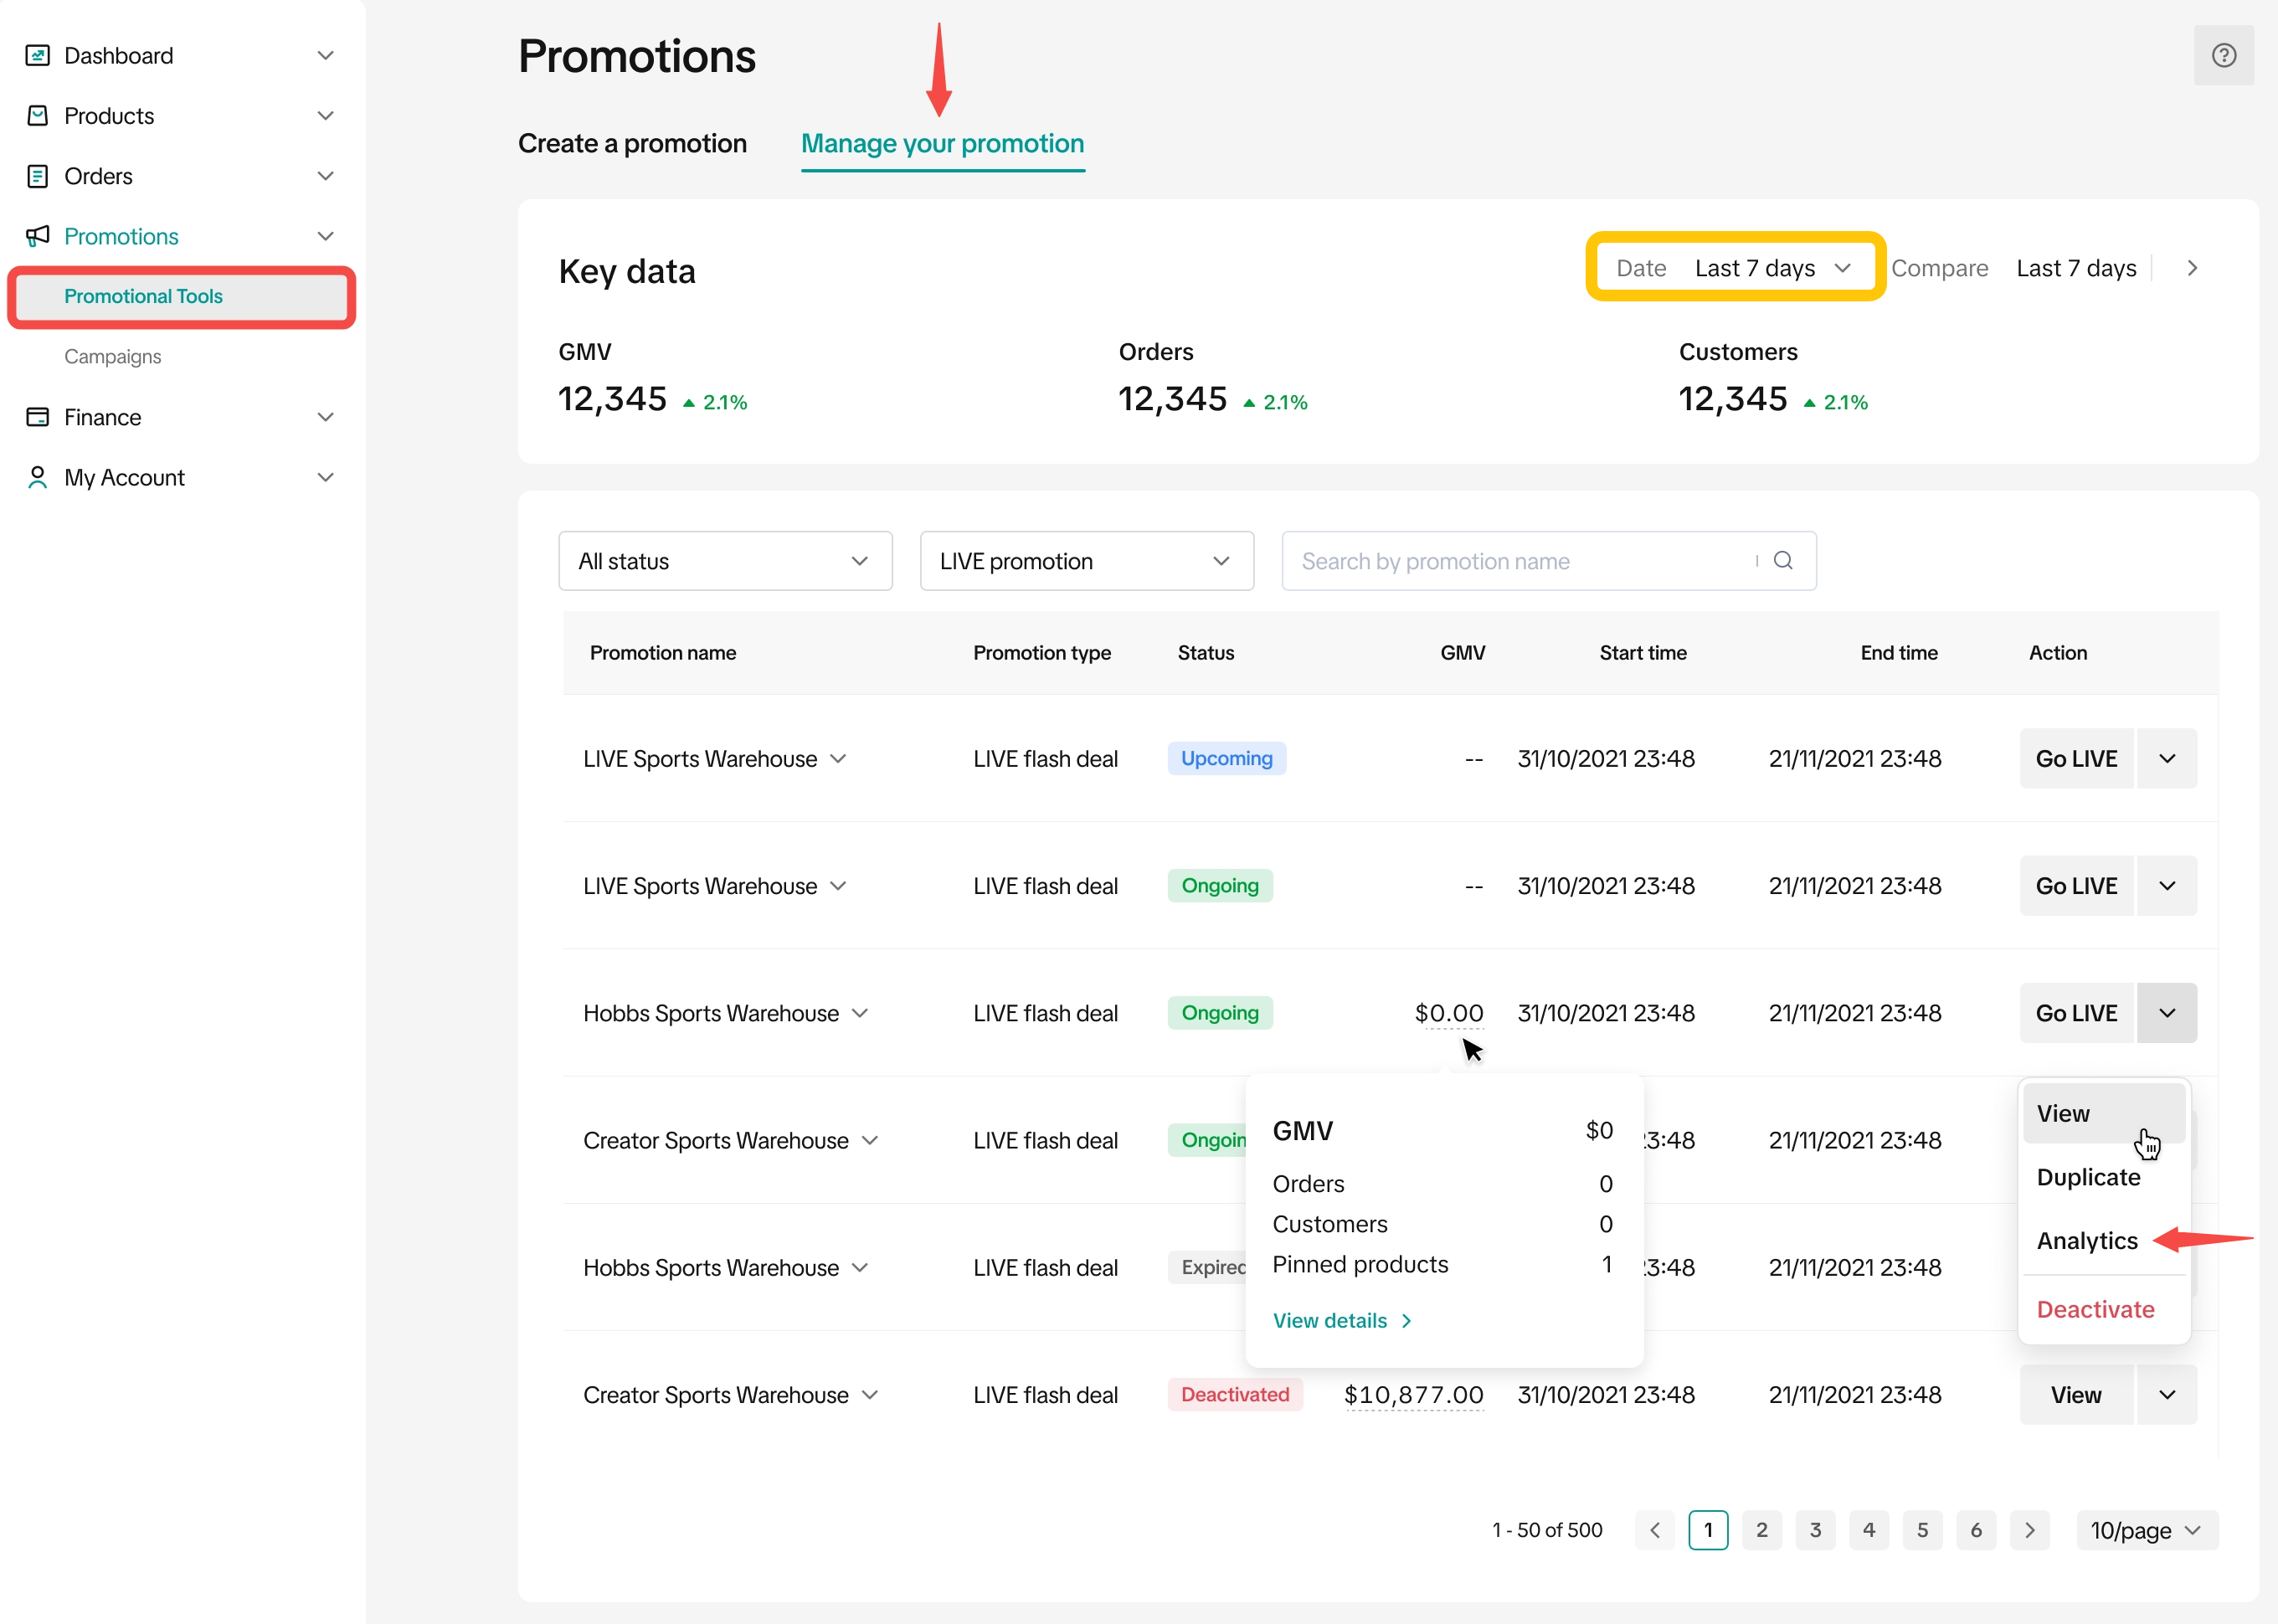Go to next pagination page arrow
The width and height of the screenshot is (2278, 1624).
point(2029,1530)
